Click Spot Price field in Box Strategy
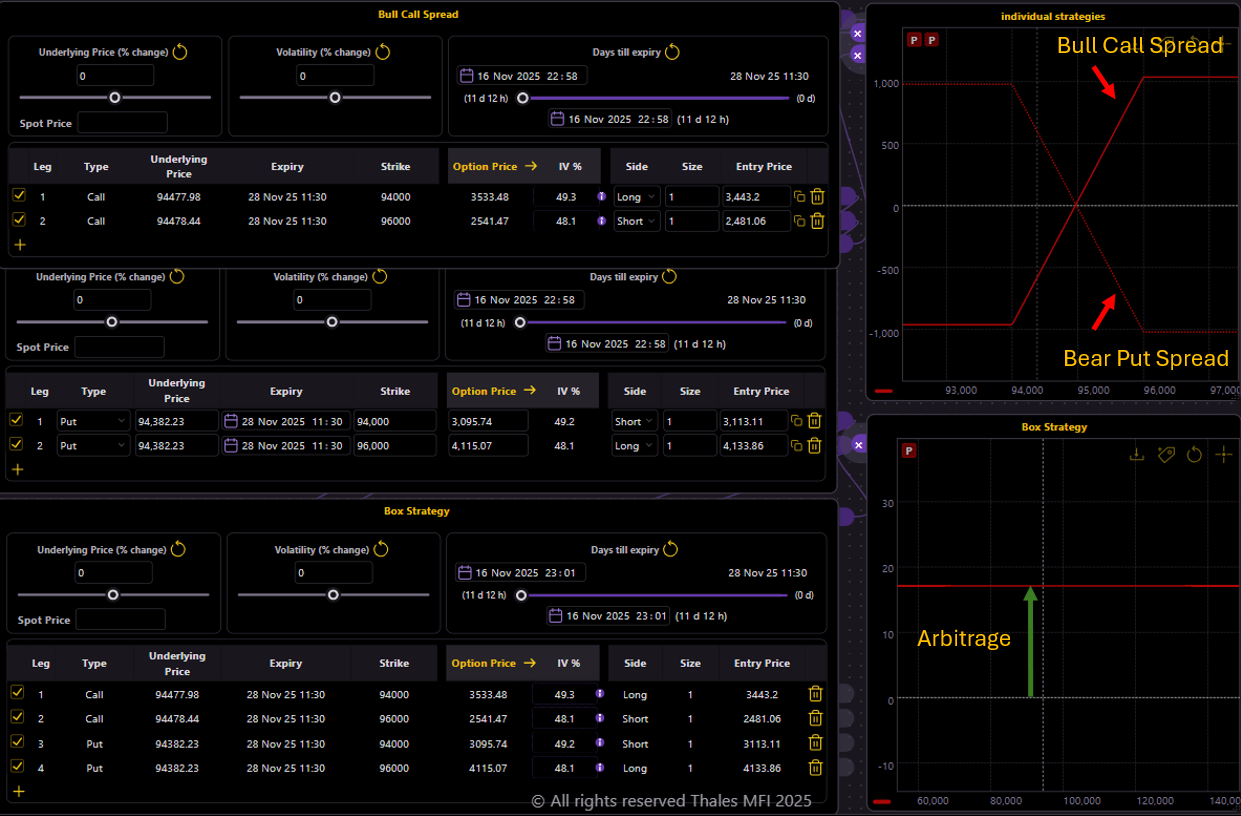Viewport: 1241px width, 816px height. coord(120,620)
